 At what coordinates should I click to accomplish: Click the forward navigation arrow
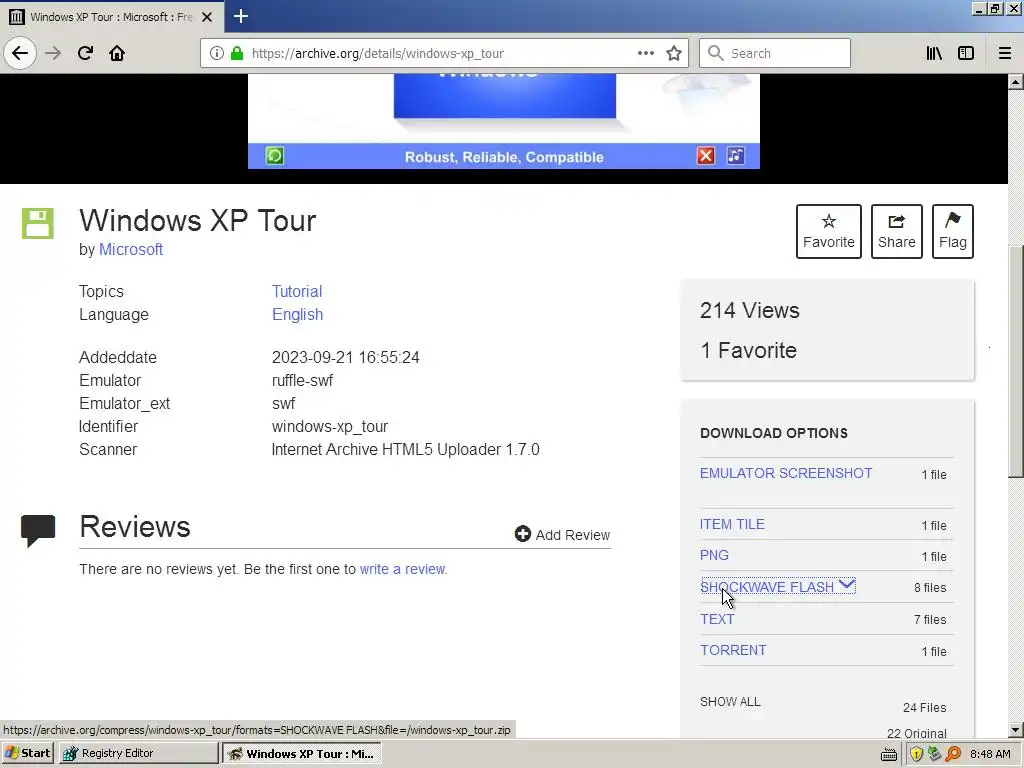pos(53,54)
